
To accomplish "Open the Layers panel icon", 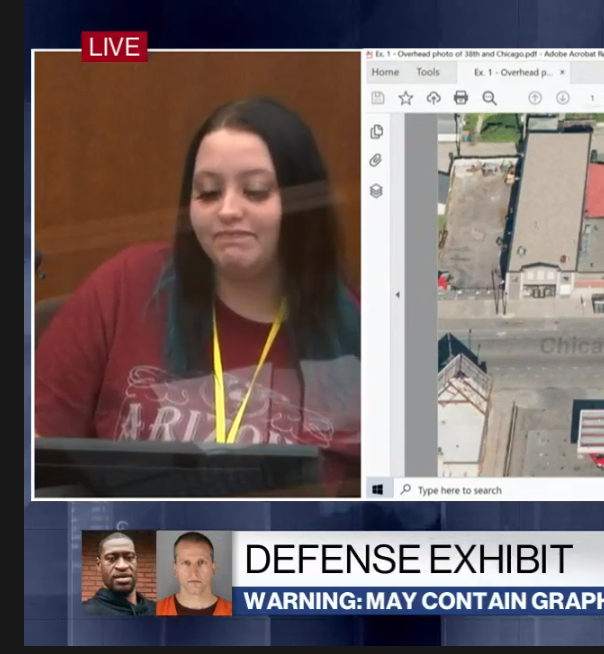I will (376, 191).
